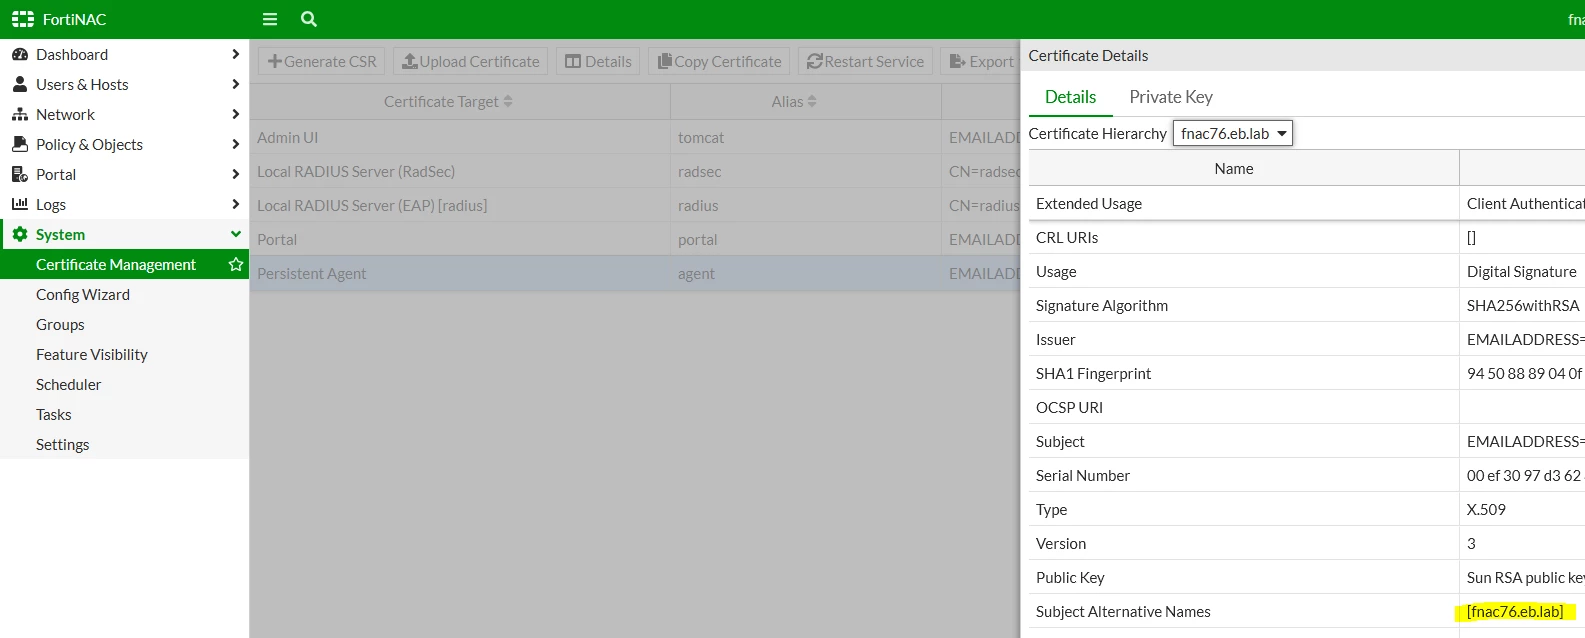Image resolution: width=1585 pixels, height=638 pixels.
Task: Click the CRL URIs row
Action: point(1307,237)
